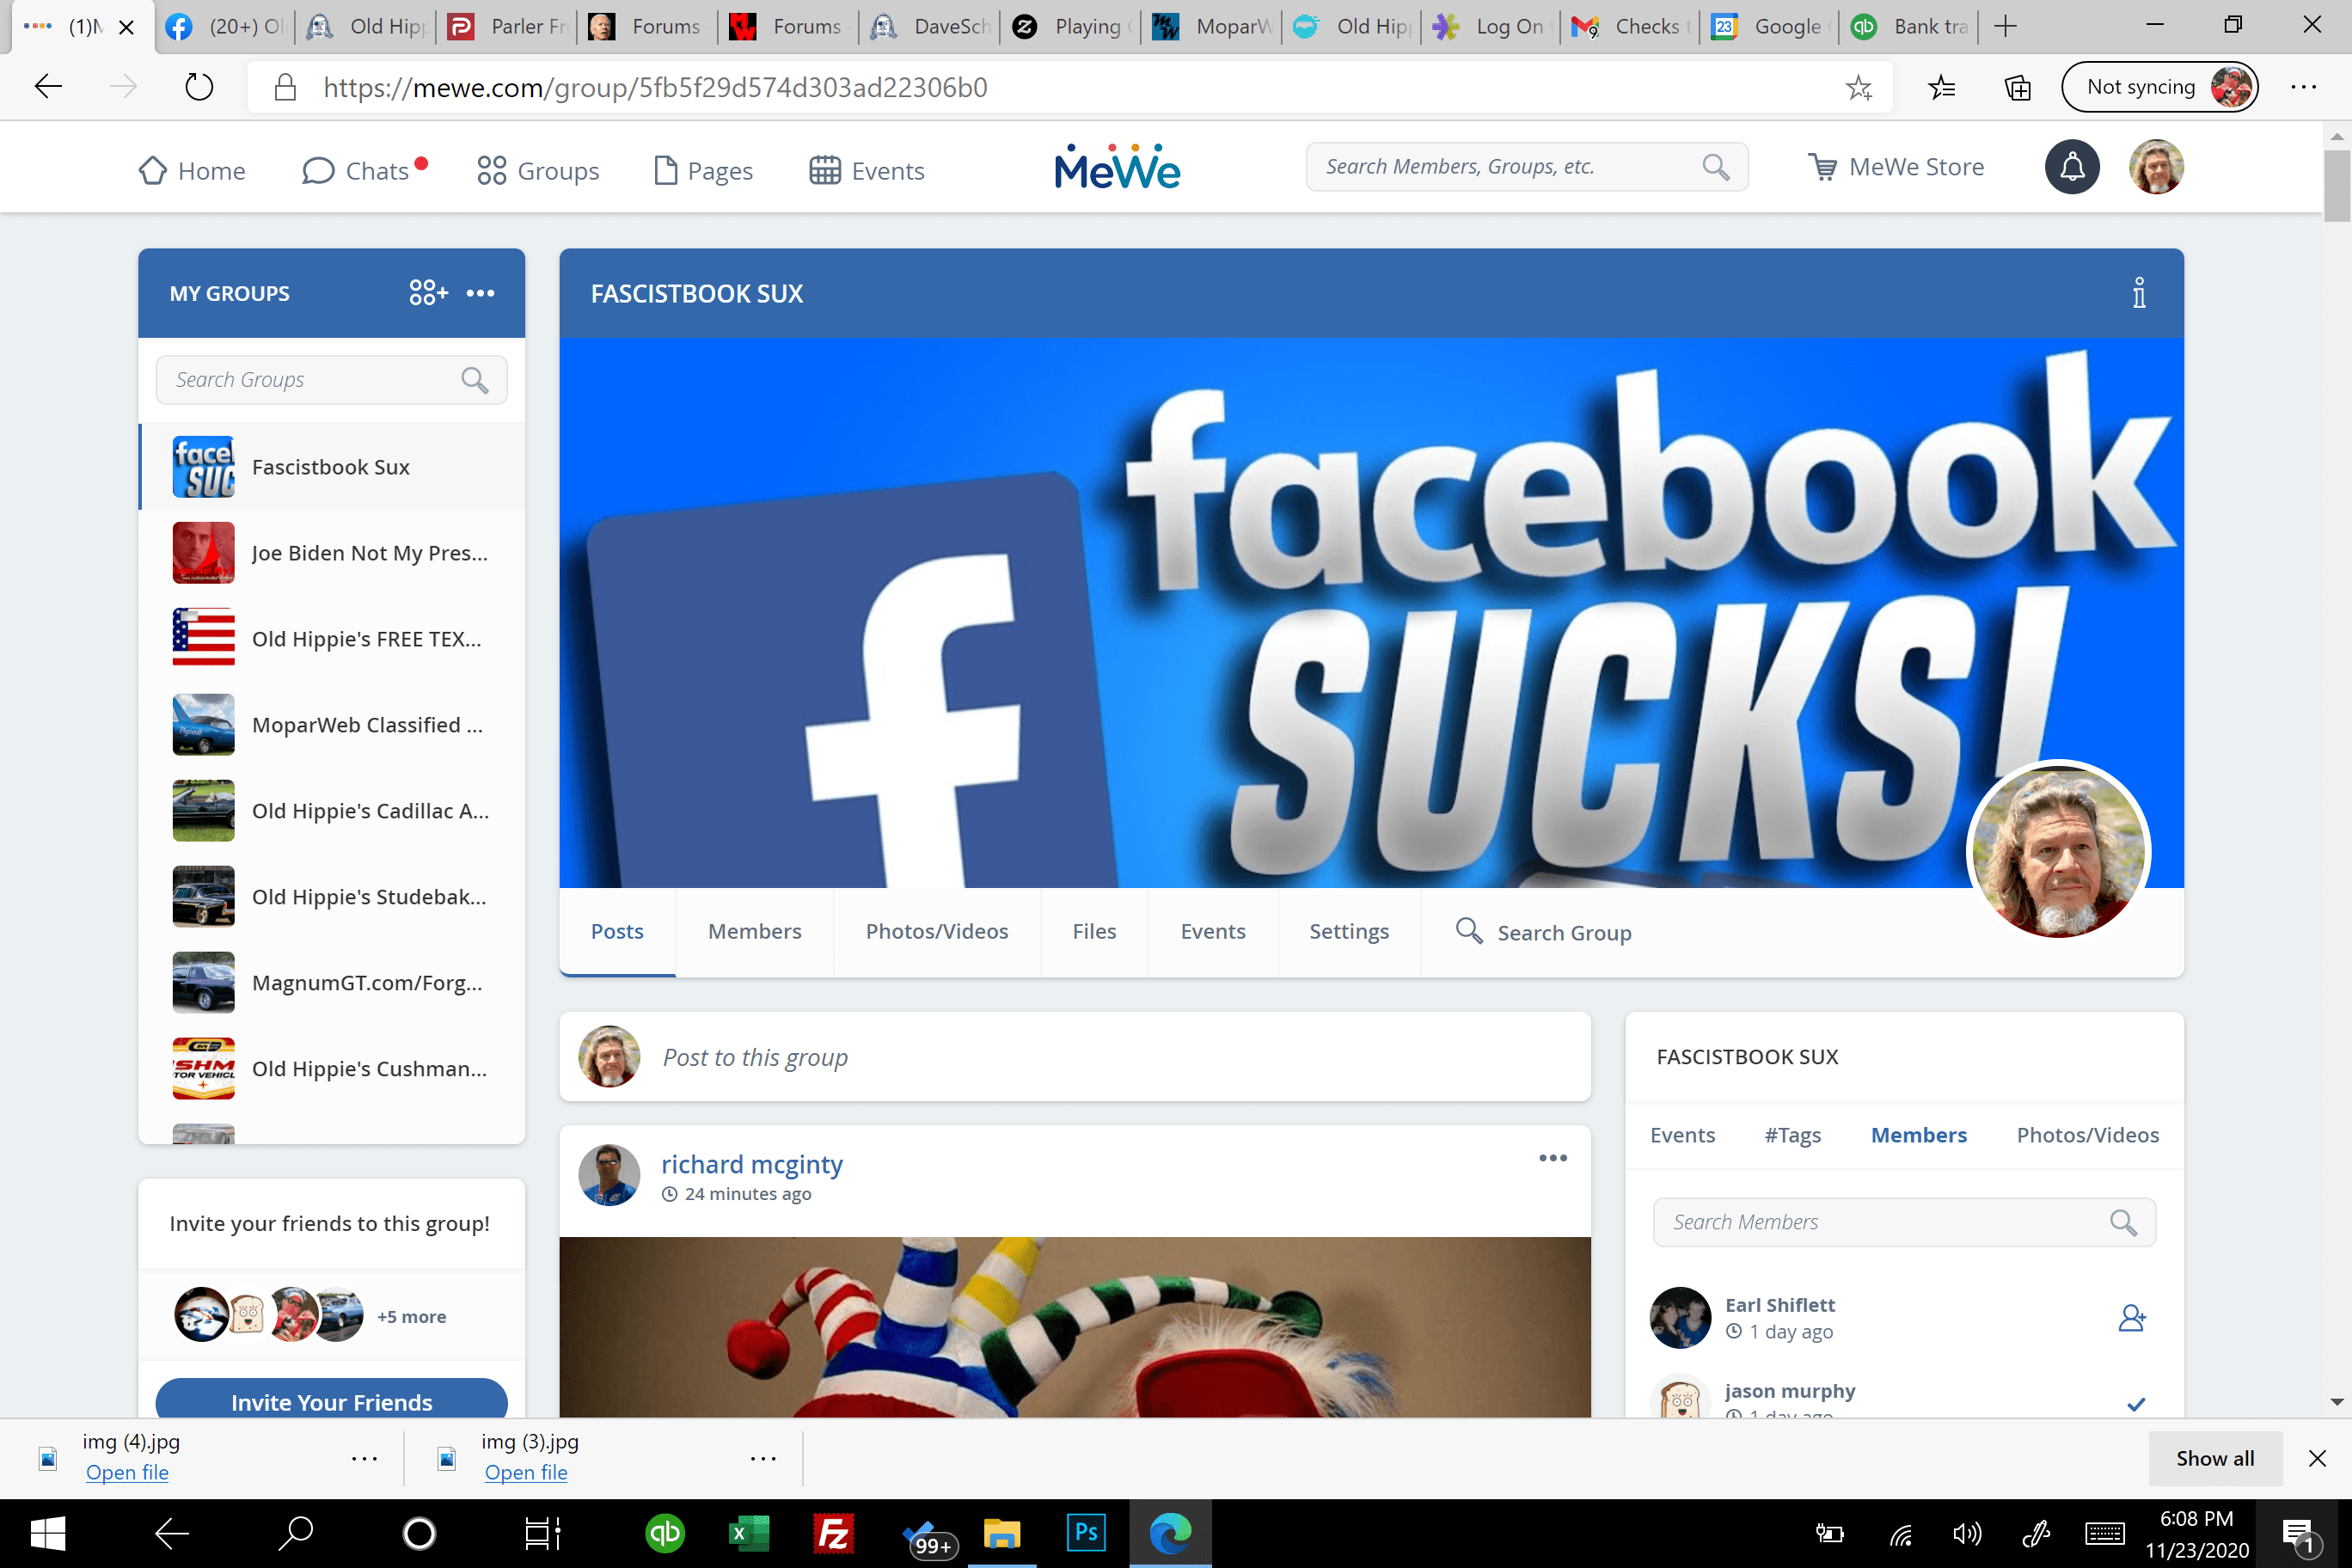Open the group Settings tab
Image resolution: width=2352 pixels, height=1568 pixels.
tap(1349, 931)
